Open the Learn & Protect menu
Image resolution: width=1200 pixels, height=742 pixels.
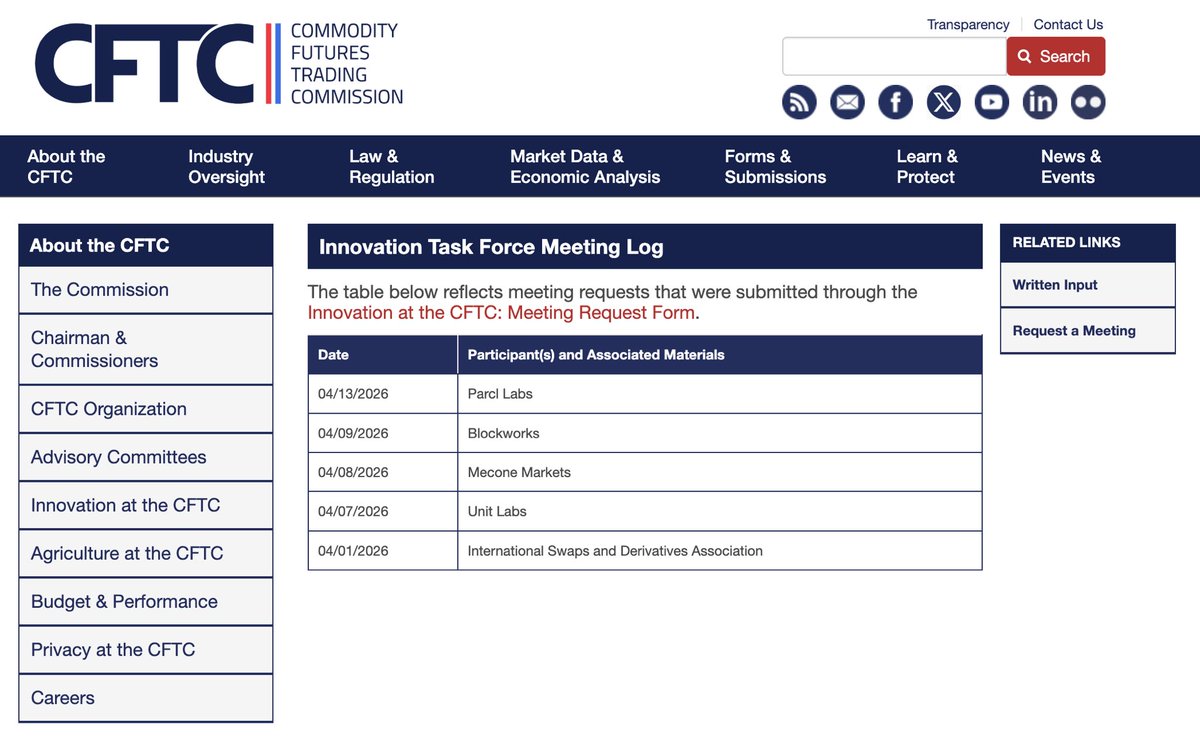(927, 167)
